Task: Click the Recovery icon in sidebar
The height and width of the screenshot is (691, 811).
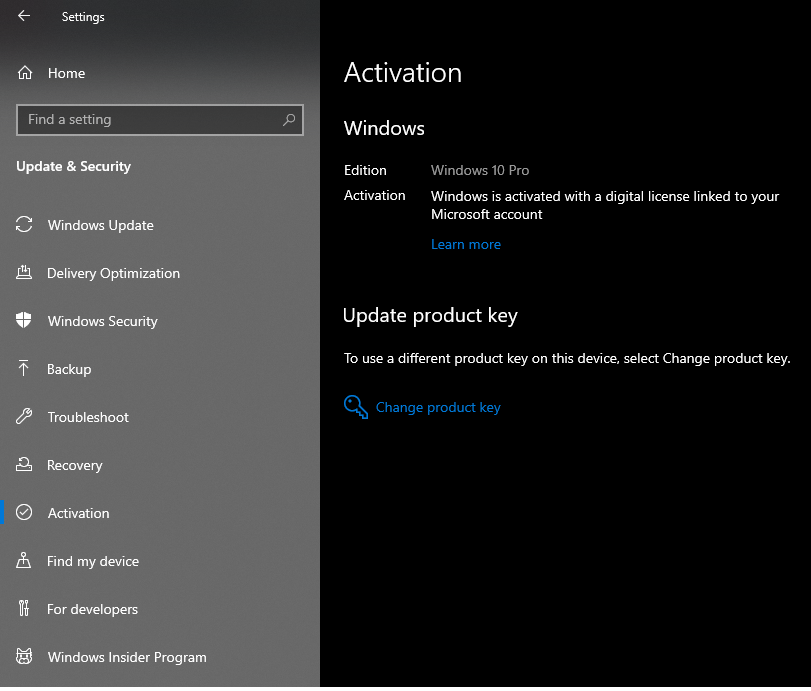Action: (24, 465)
